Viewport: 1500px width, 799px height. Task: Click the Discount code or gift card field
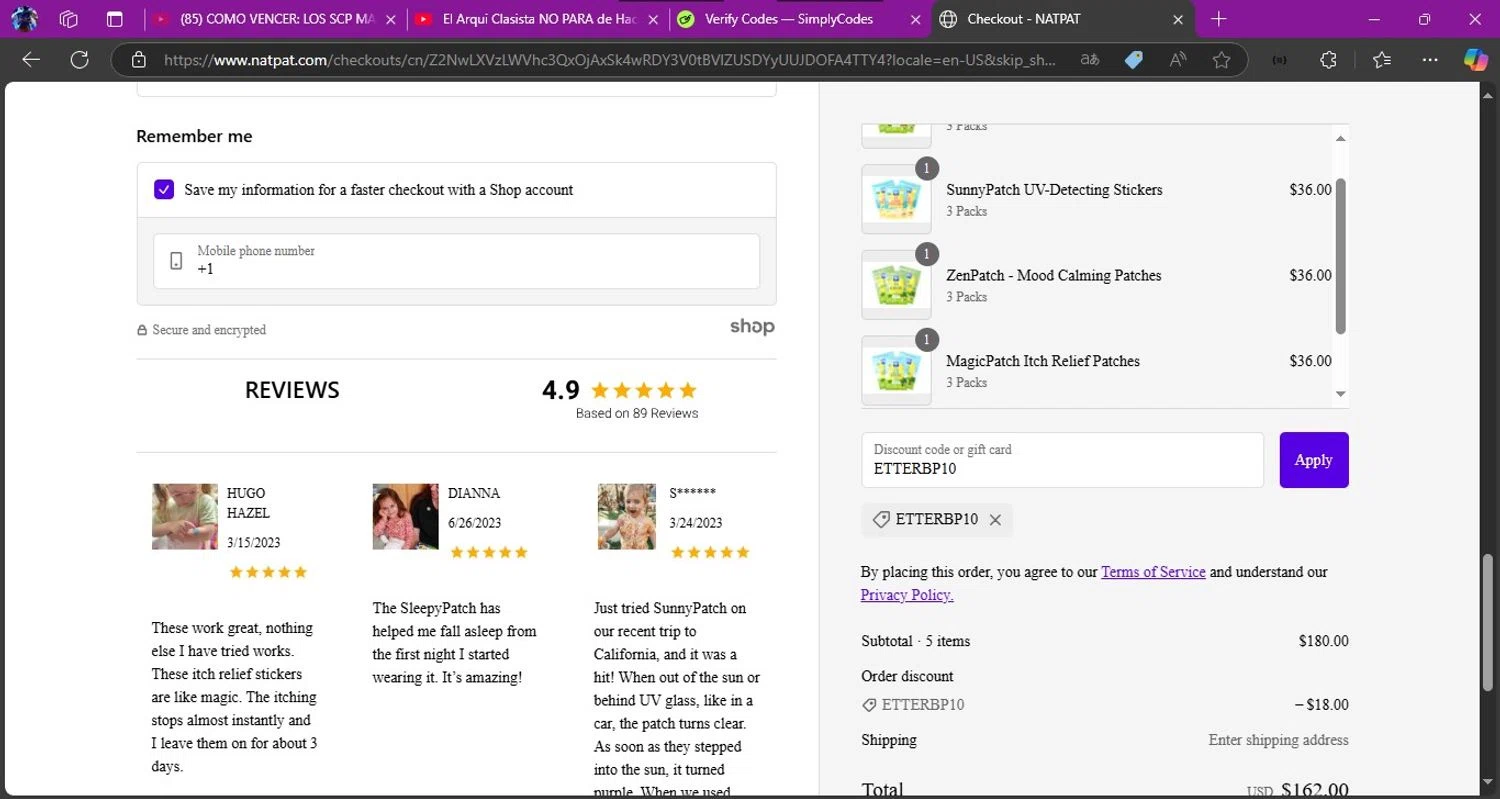coord(1062,460)
